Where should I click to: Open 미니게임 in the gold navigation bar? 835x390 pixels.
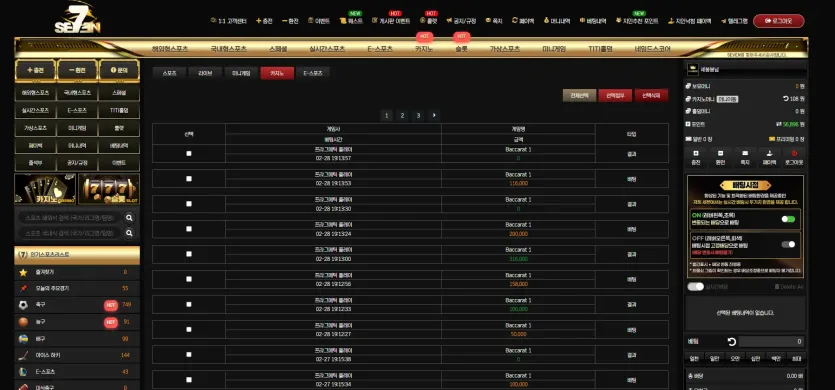tap(554, 48)
